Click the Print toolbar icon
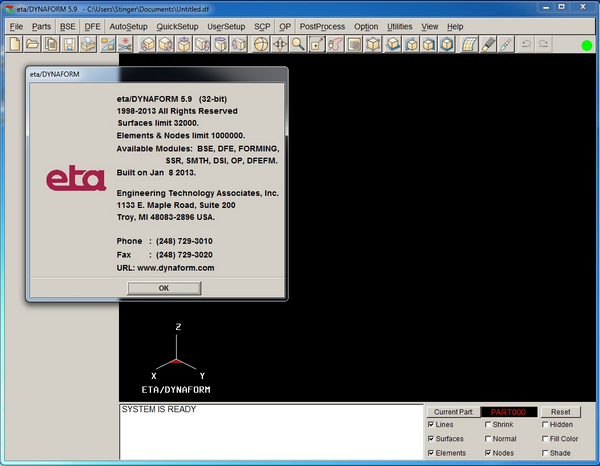This screenshot has width=600, height=466. pos(88,44)
